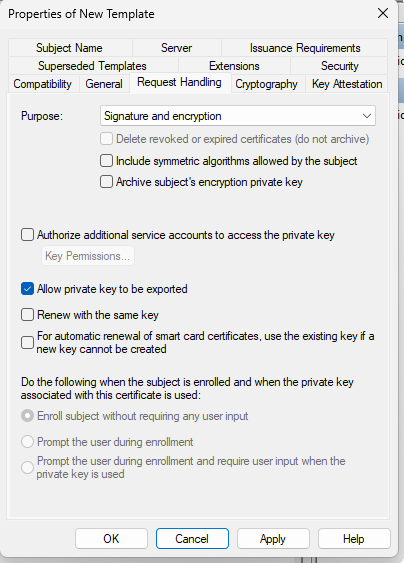Check smart card automatic renewal existing key option
Viewport: 404px width, 563px height.
pos(27,342)
